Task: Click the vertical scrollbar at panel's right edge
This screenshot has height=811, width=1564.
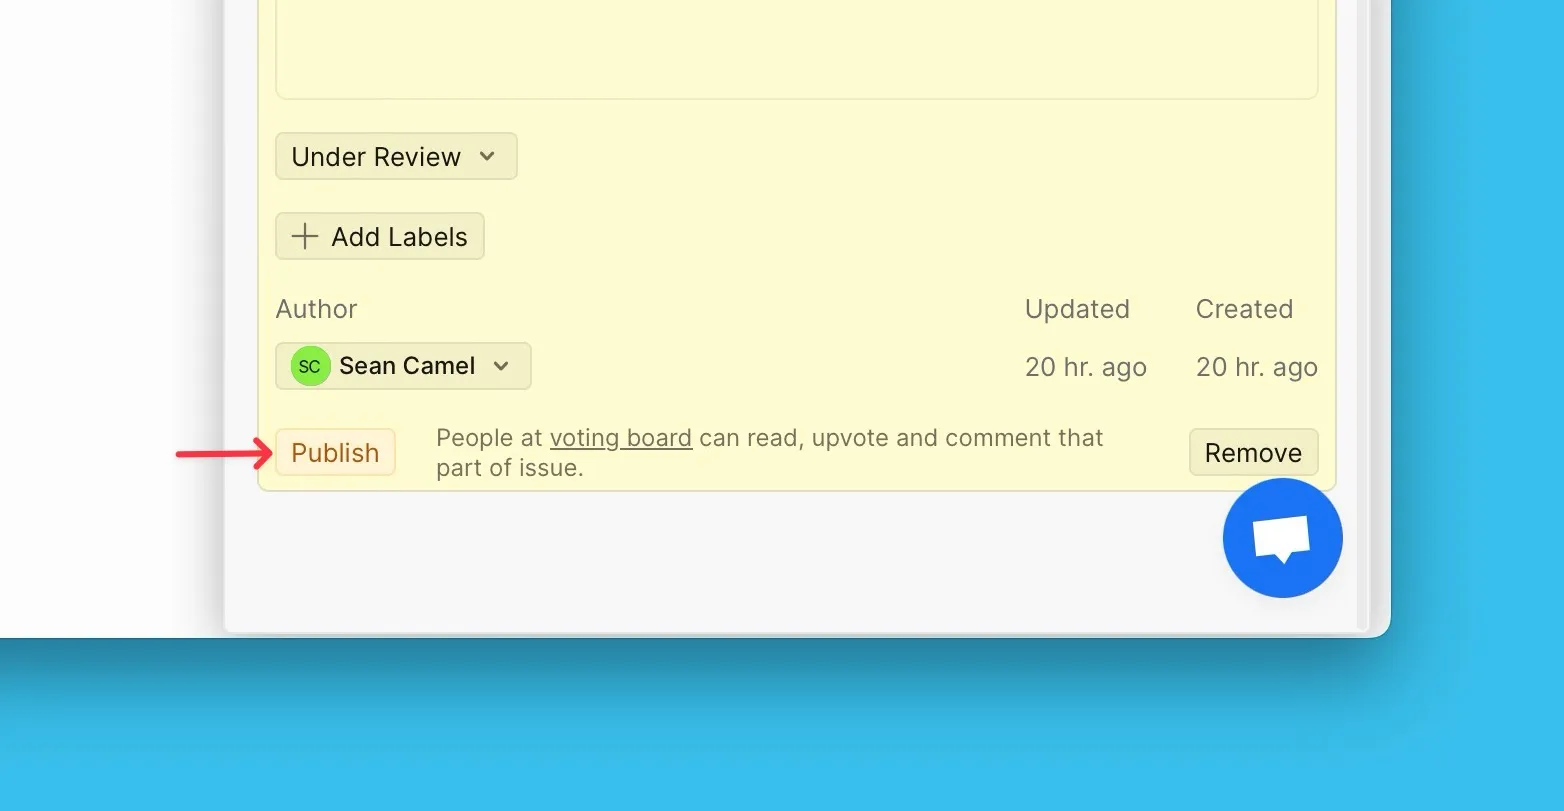Action: (1361, 300)
